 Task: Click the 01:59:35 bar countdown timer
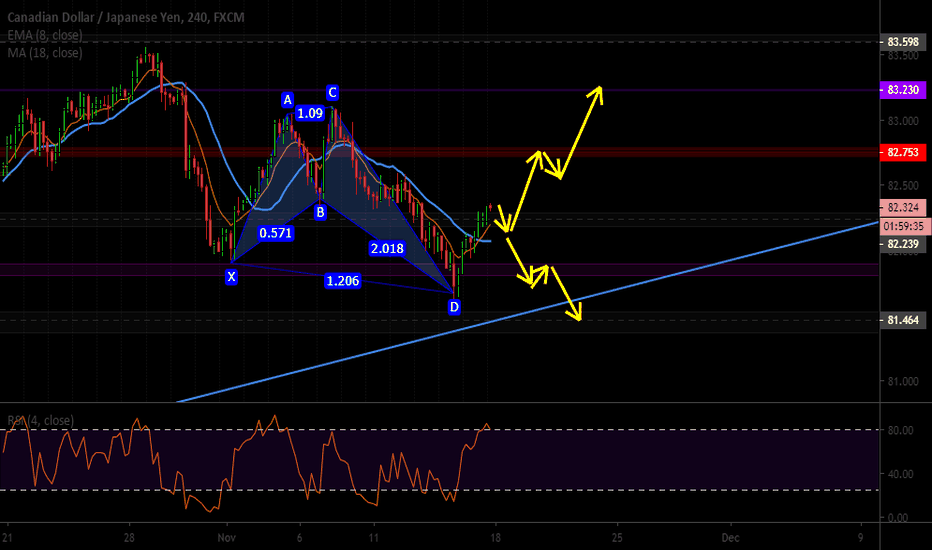pyautogui.click(x=903, y=226)
